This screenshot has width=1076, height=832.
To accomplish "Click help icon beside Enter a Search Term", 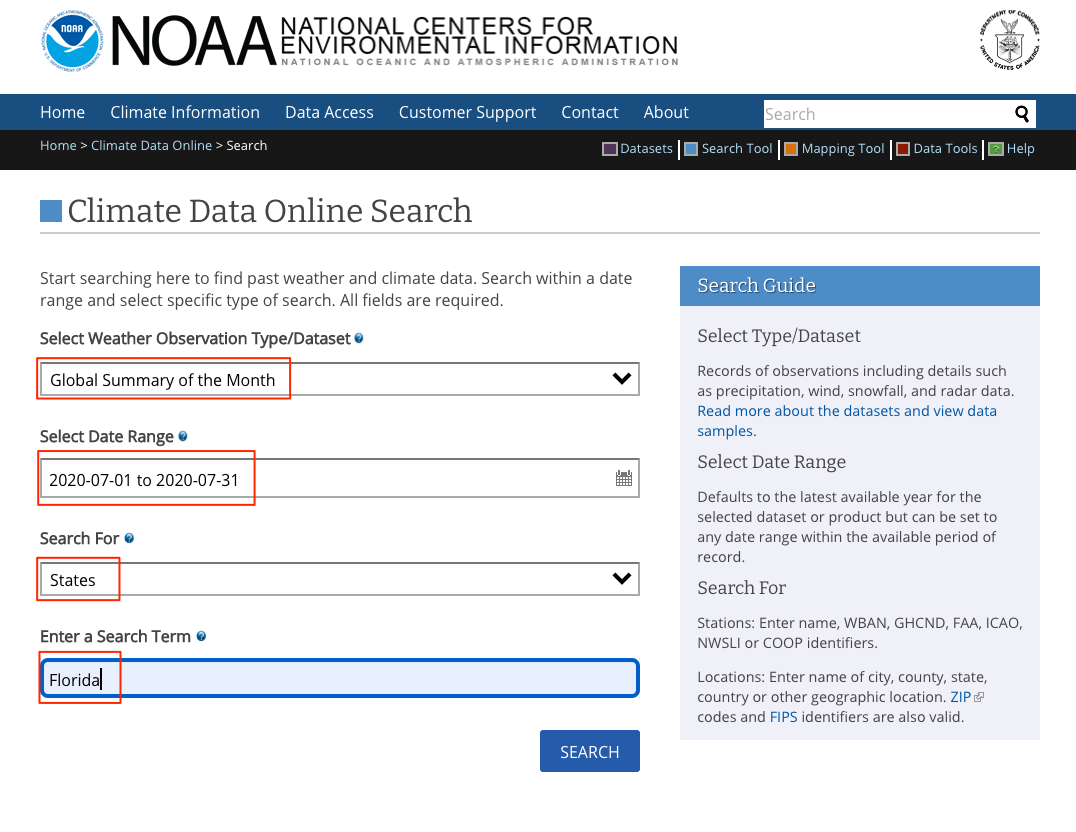I will [x=201, y=636].
